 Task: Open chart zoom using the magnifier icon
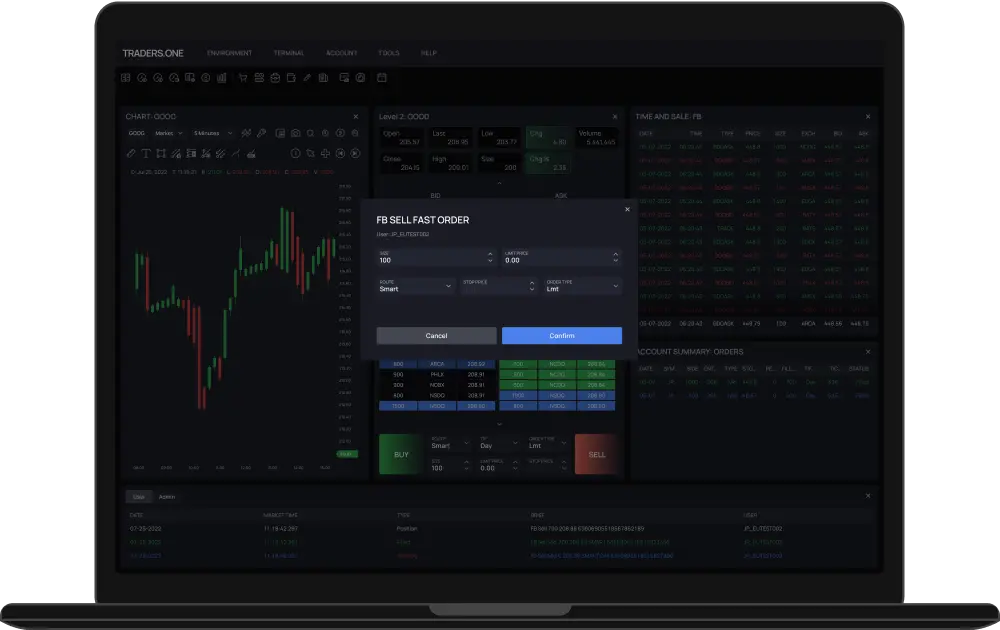310,133
